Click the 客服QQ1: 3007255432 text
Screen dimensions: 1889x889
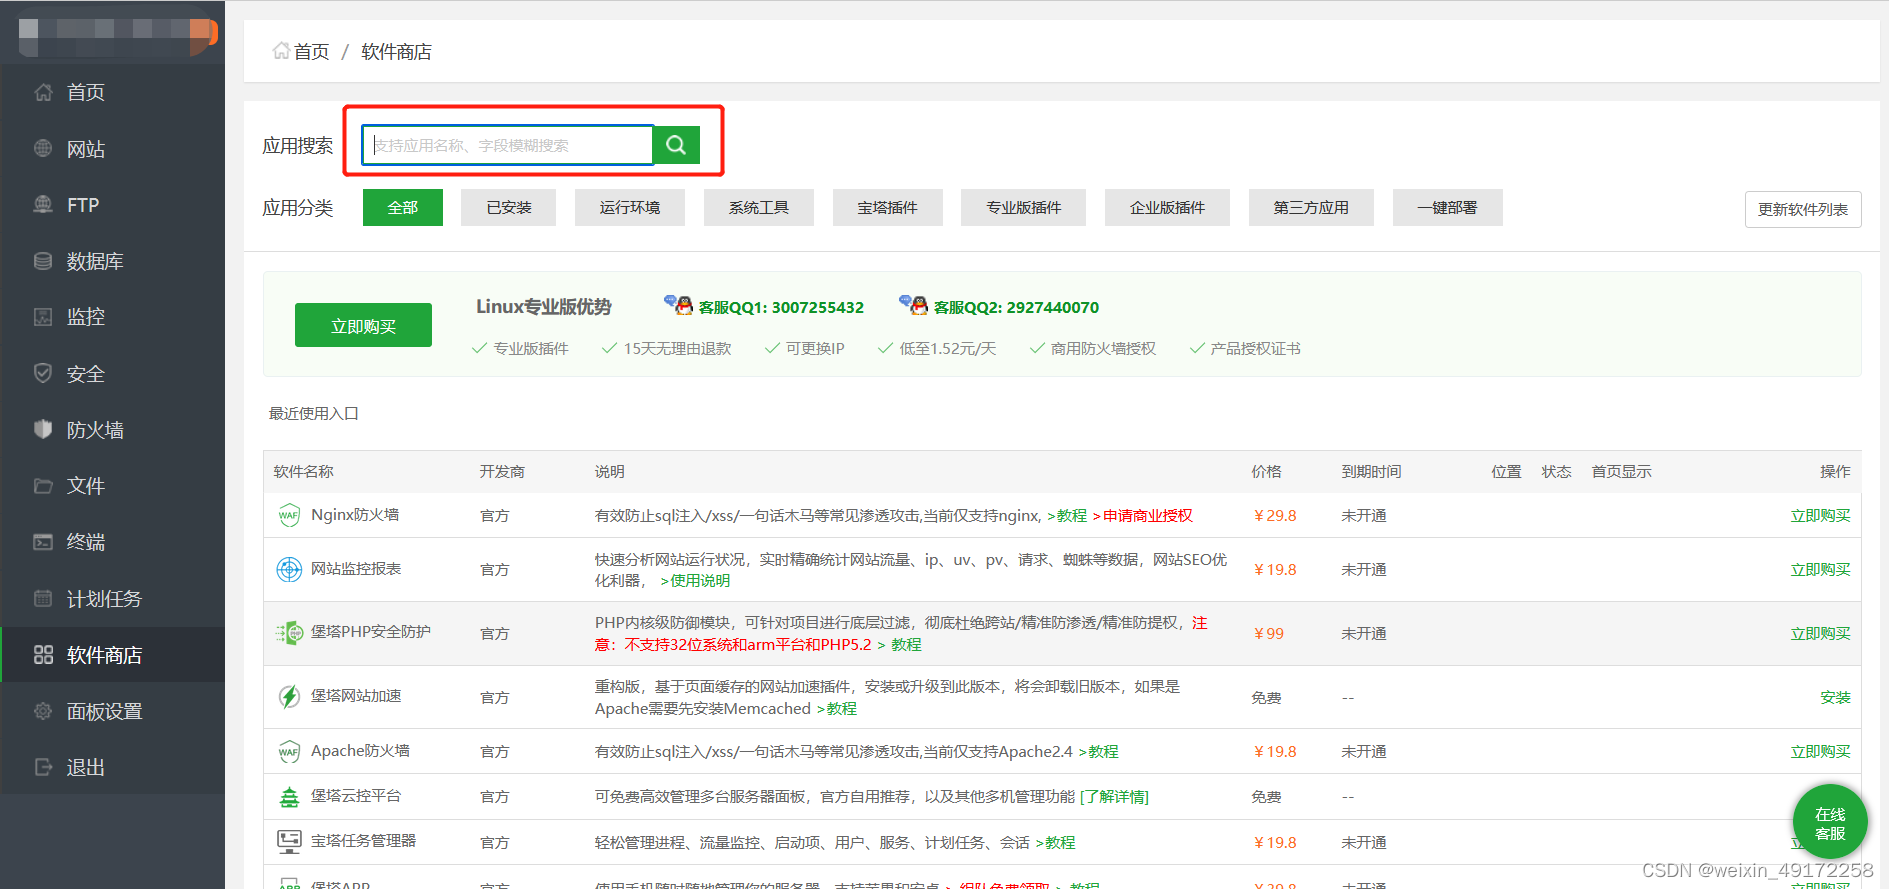point(781,308)
